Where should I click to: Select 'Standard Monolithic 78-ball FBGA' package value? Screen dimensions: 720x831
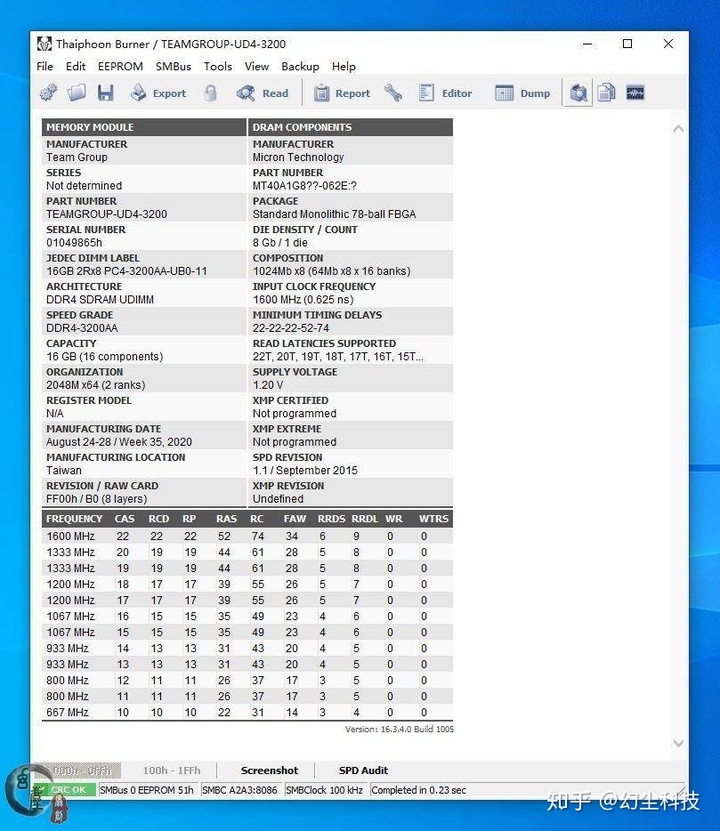[x=334, y=214]
